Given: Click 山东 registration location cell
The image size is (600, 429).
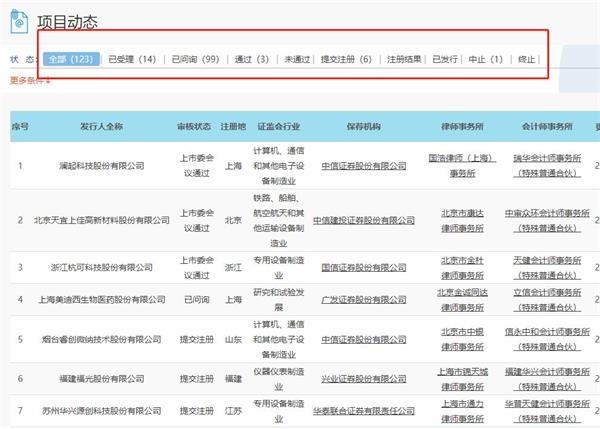Looking at the screenshot, I should [233, 339].
